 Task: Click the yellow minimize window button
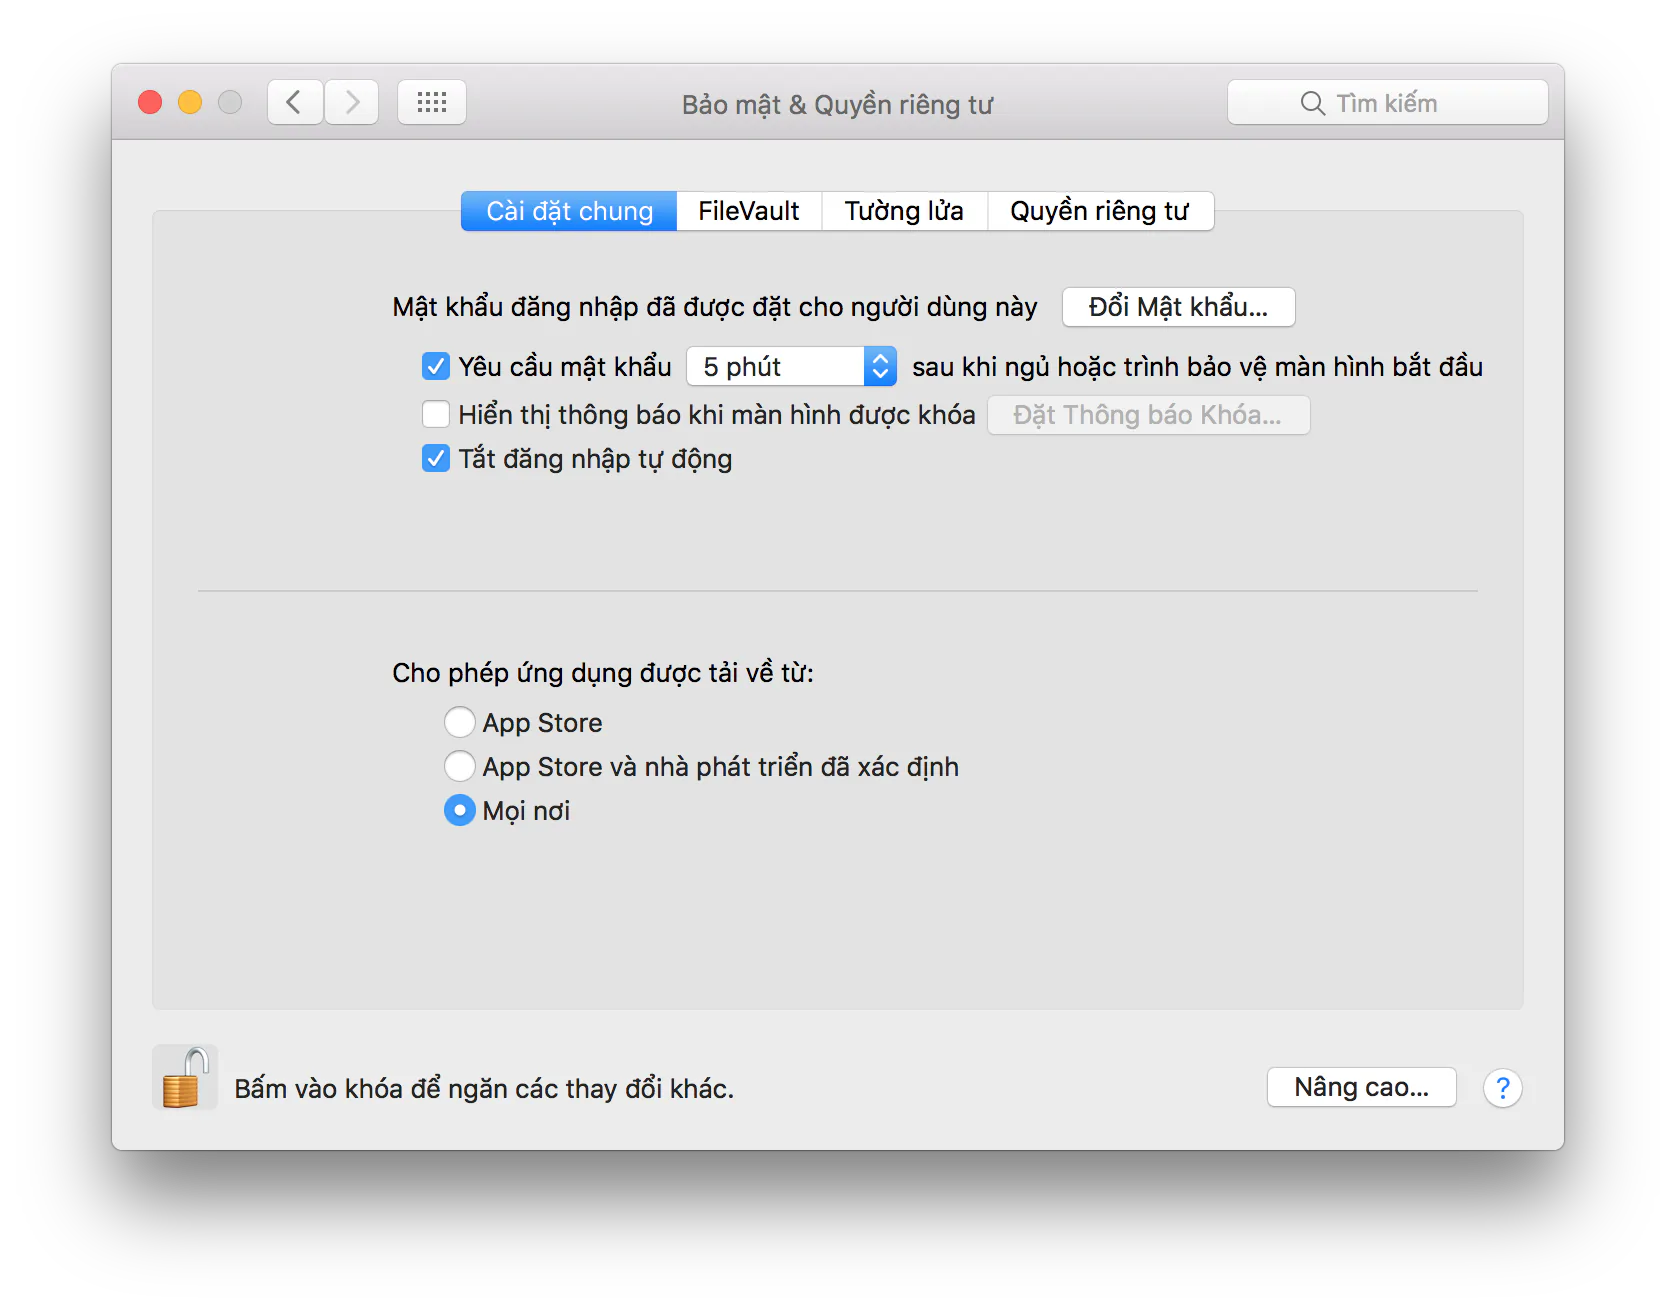point(190,102)
